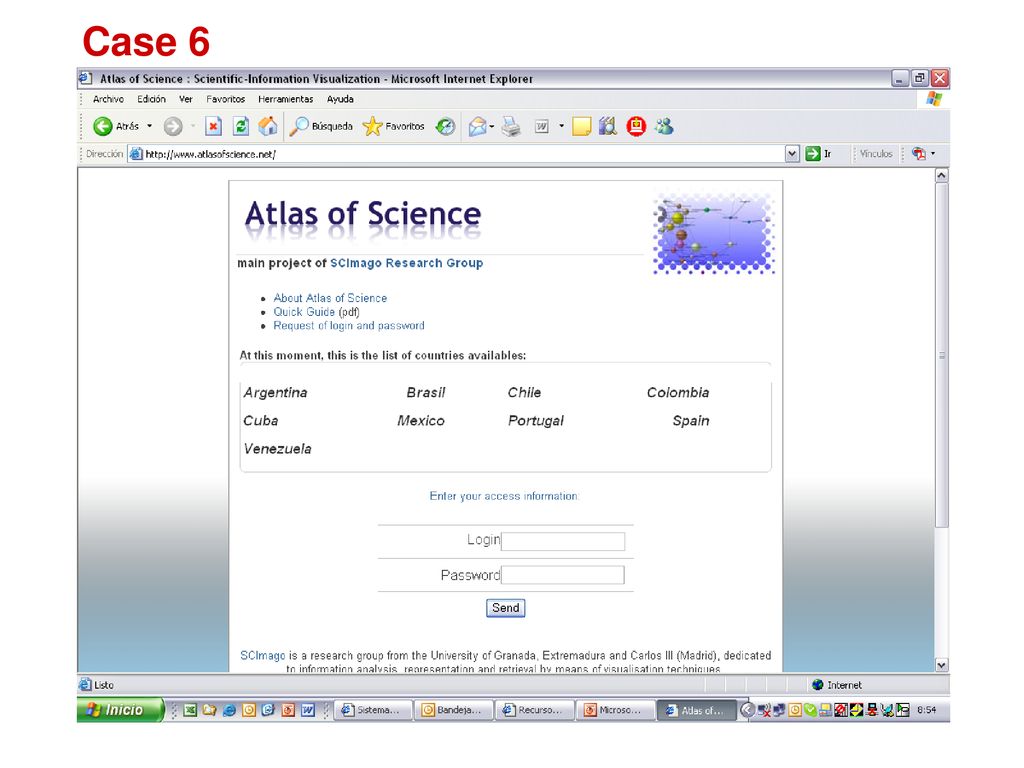Switch to Sistema taskbar window
Viewport: 1024px width, 768px height.
pos(374,710)
